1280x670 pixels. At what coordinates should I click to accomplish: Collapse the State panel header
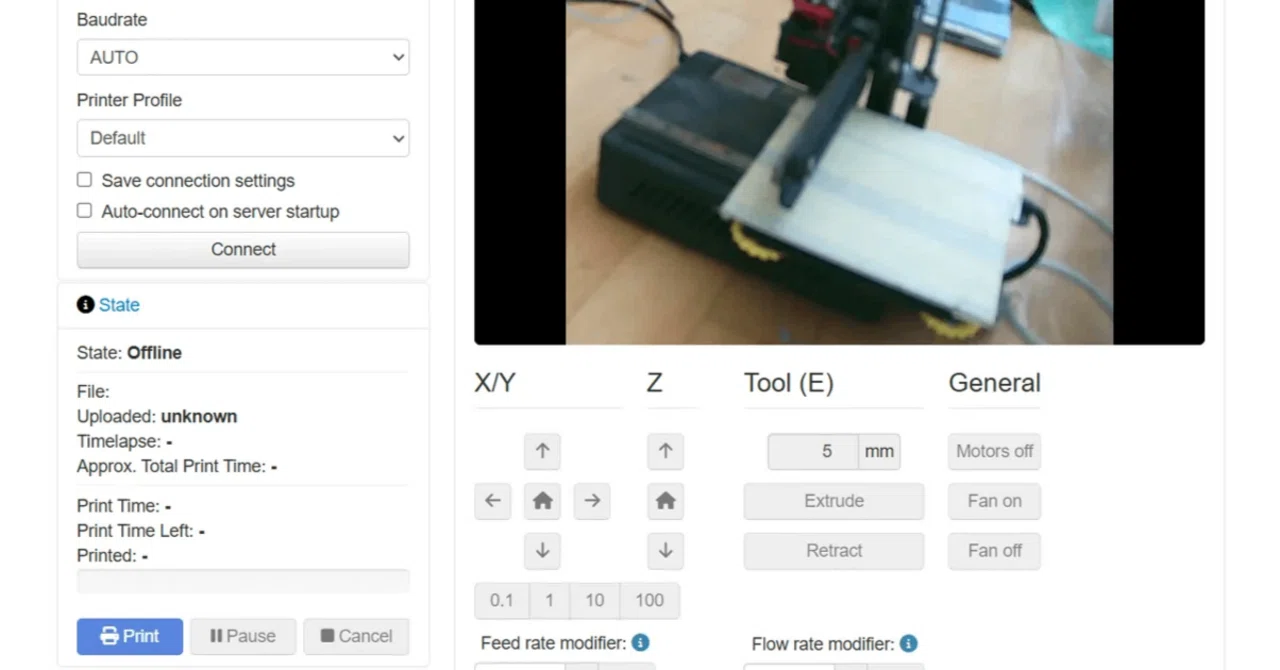[119, 305]
